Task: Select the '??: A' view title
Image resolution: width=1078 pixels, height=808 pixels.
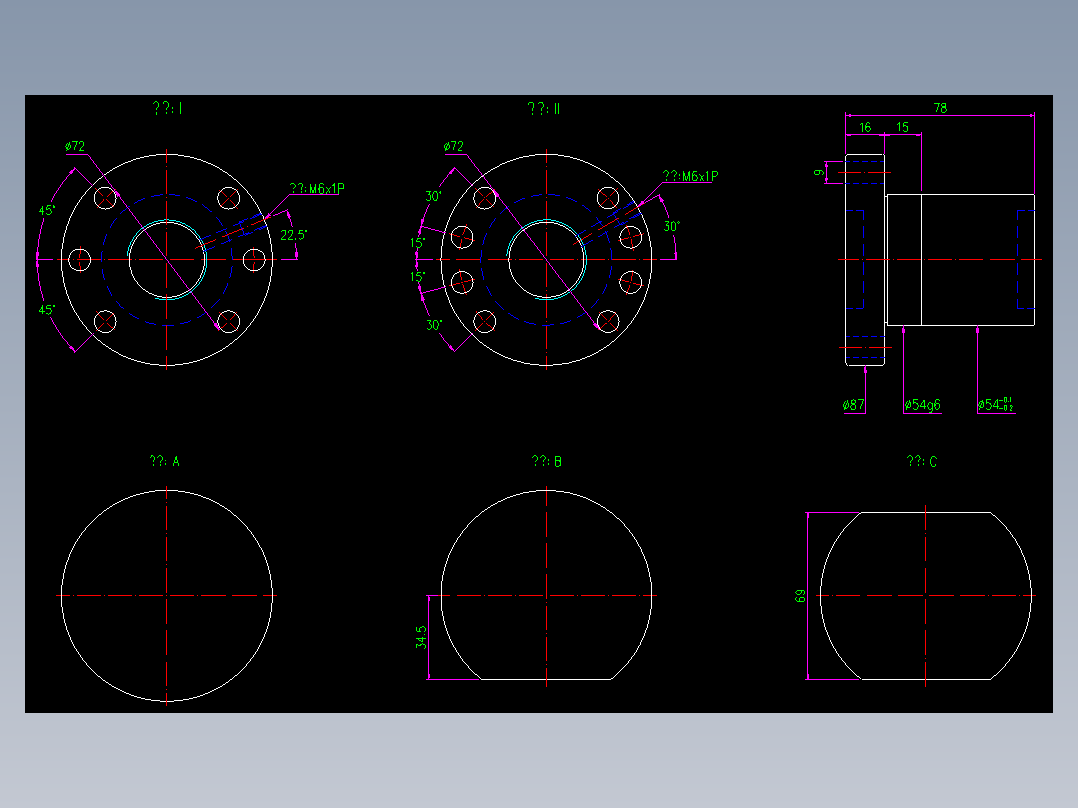Action: tap(164, 461)
